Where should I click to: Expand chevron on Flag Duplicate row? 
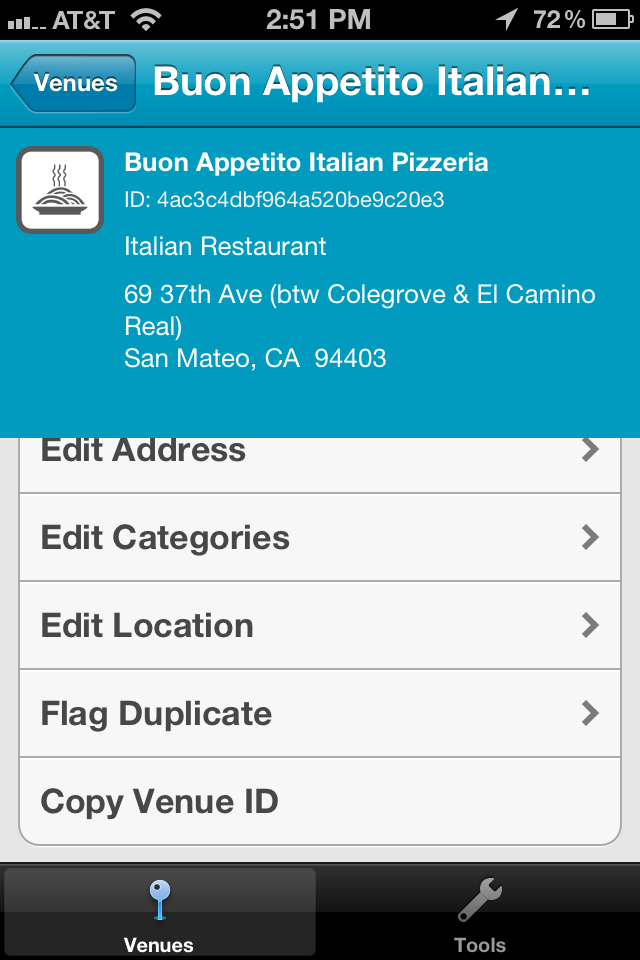590,713
